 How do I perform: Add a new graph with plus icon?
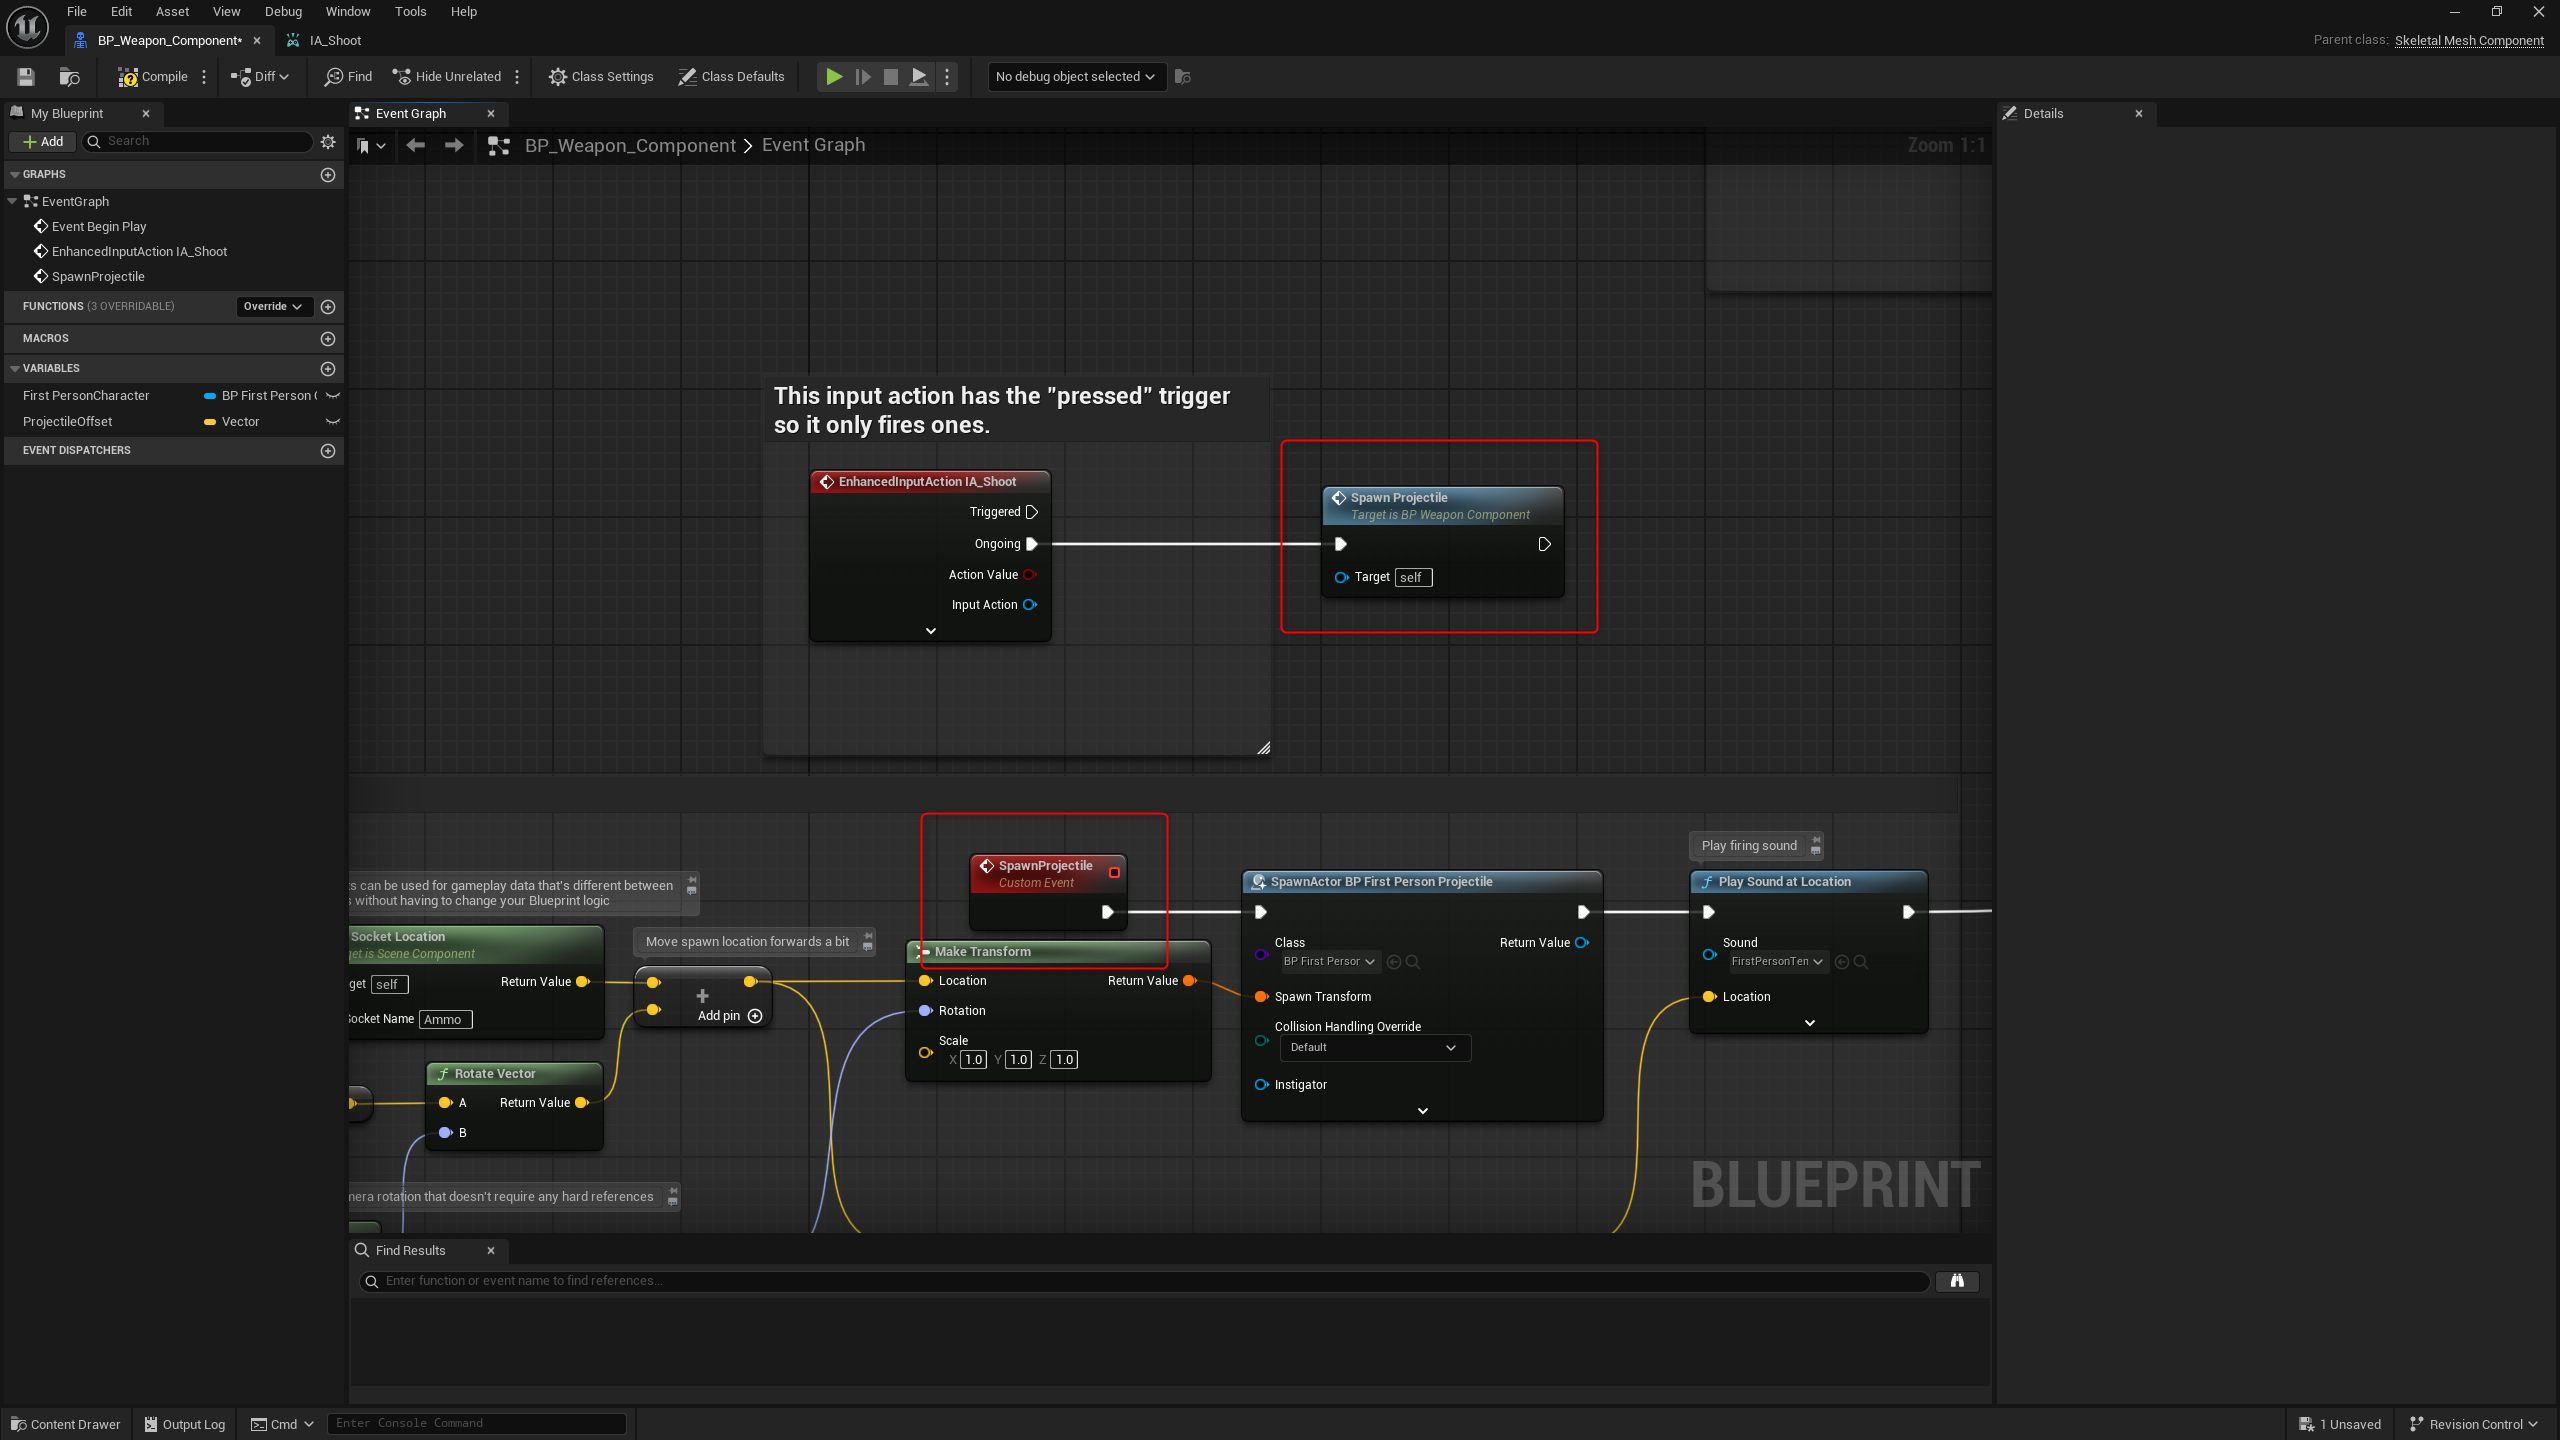point(328,175)
